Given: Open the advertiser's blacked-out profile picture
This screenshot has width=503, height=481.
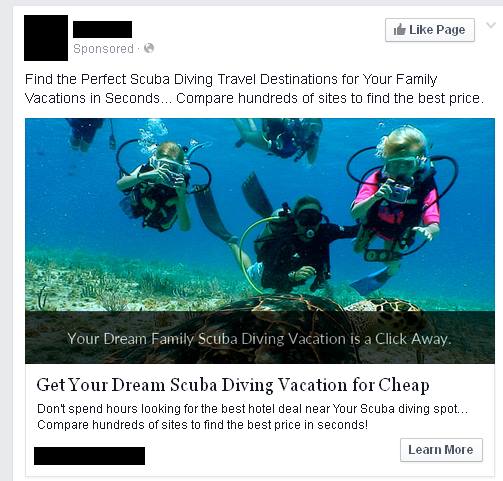Looking at the screenshot, I should pyautogui.click(x=46, y=38).
